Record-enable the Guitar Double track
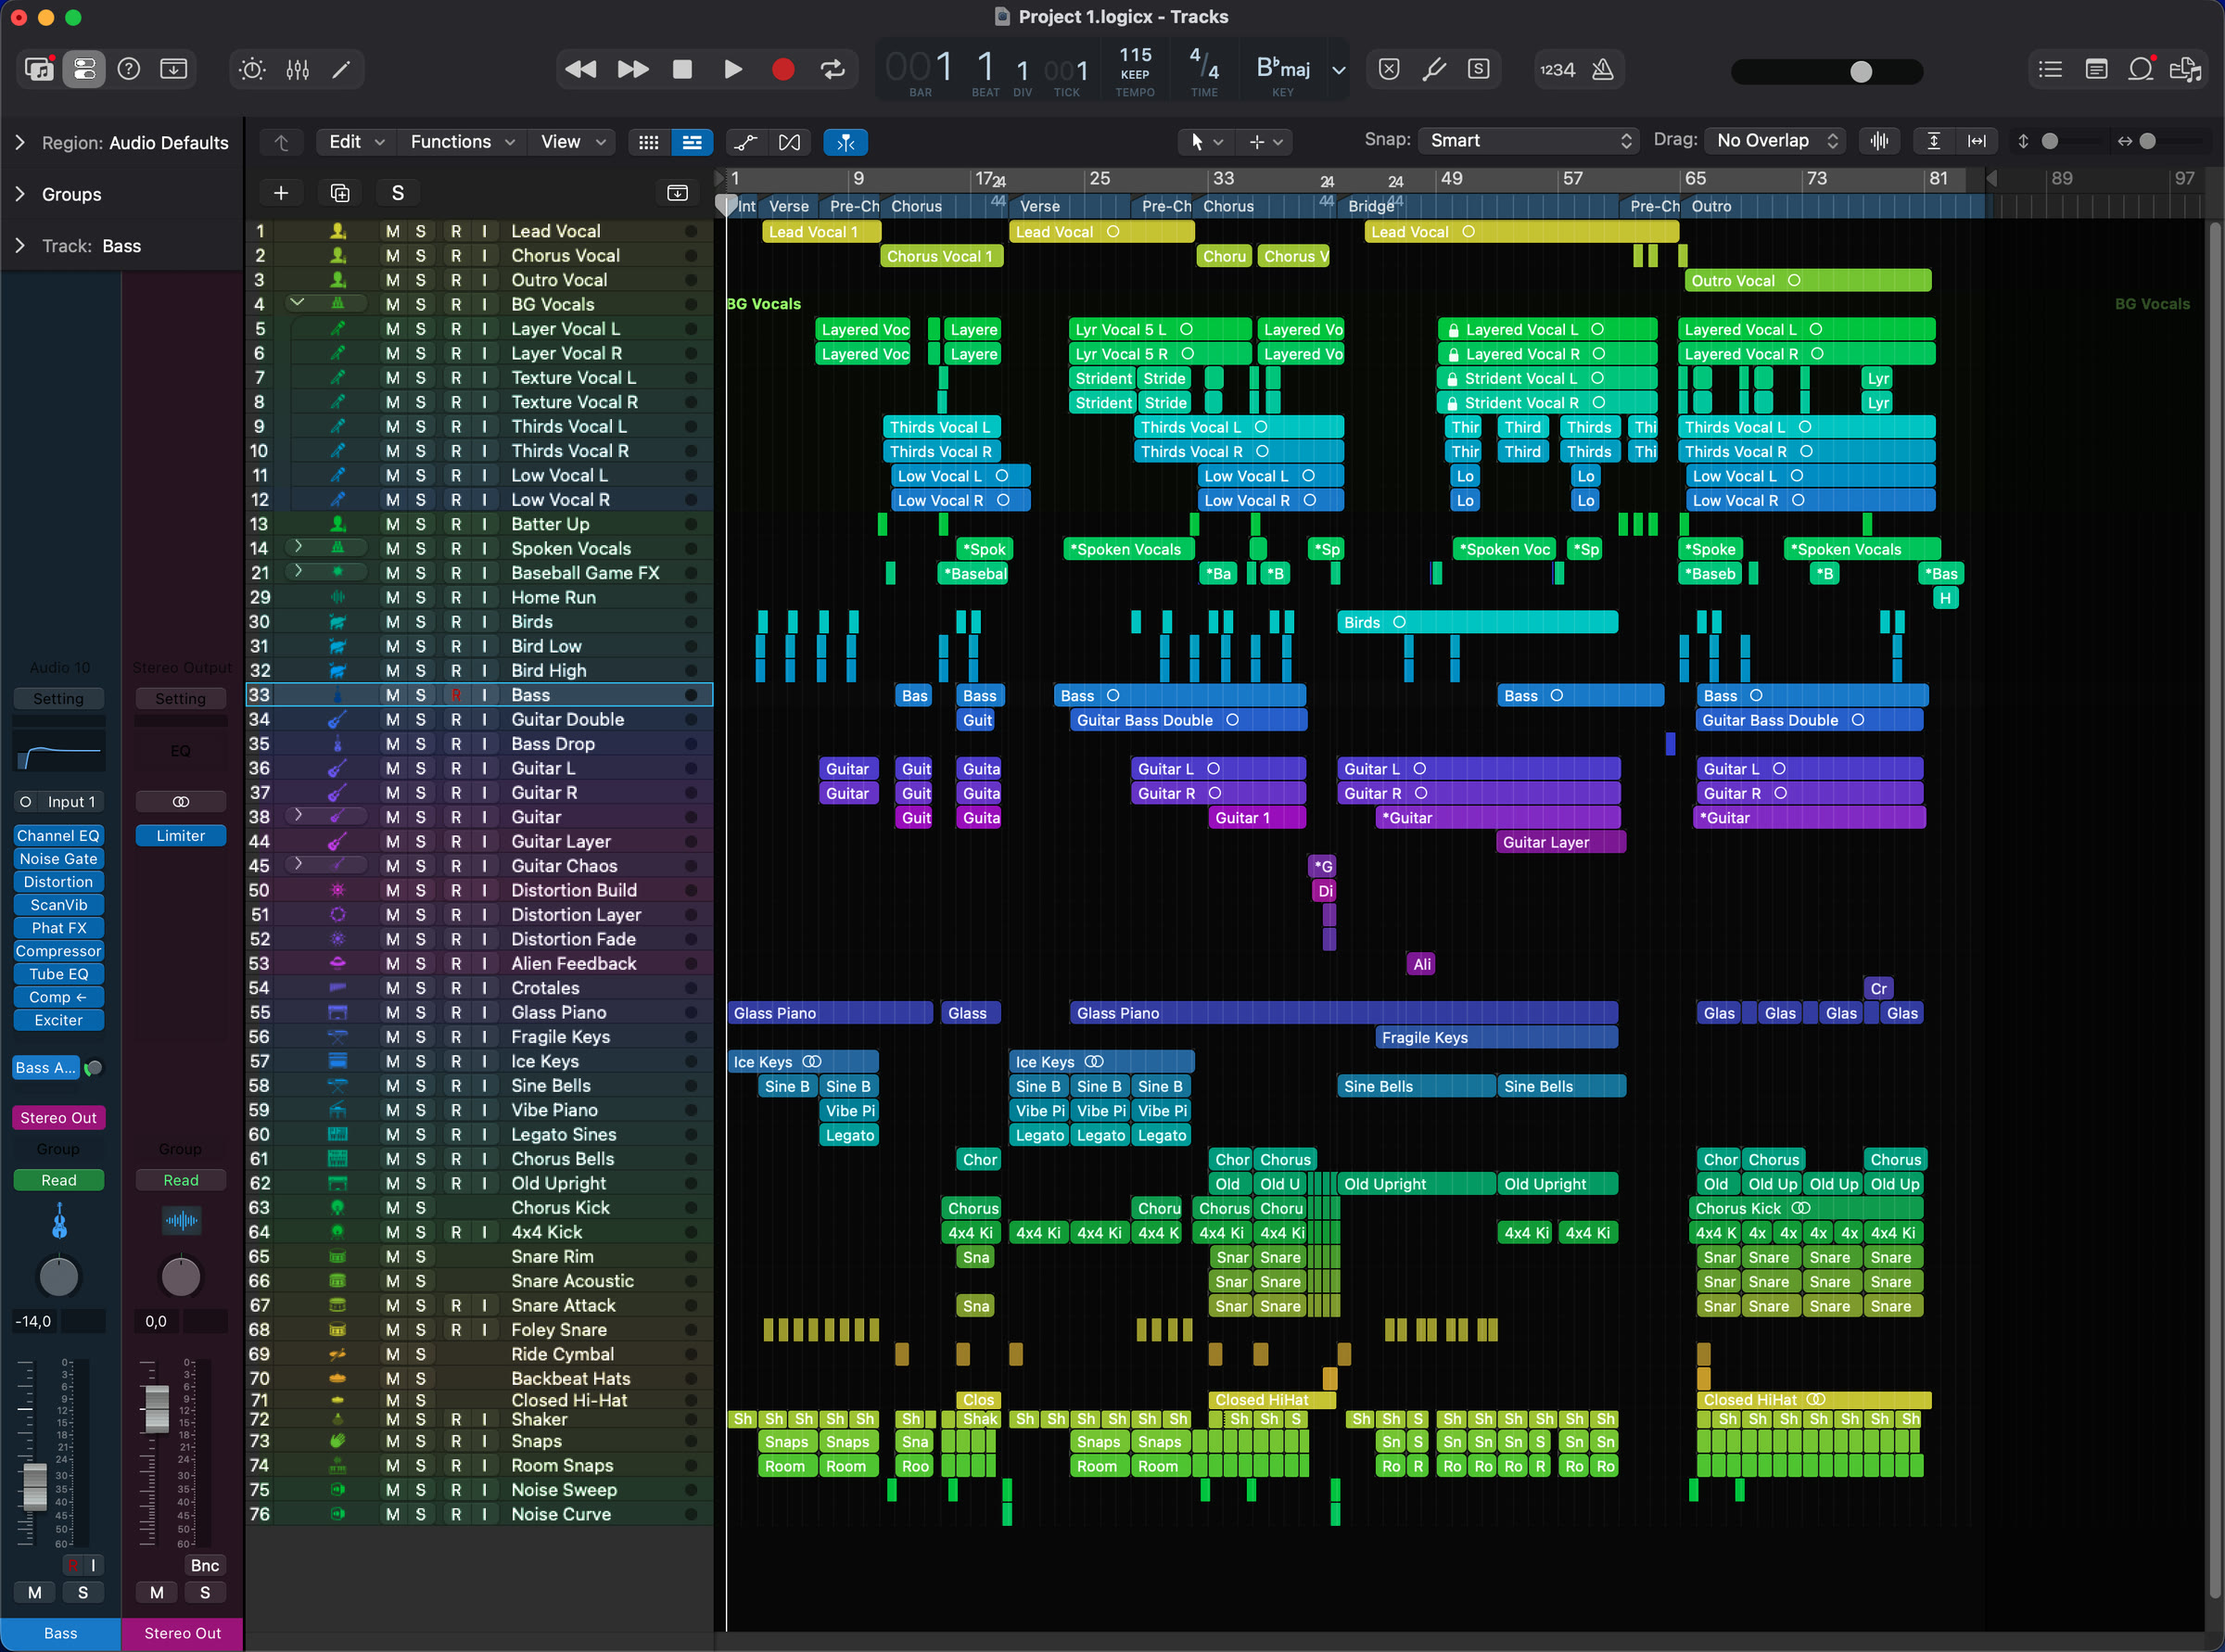The width and height of the screenshot is (2225, 1652). tap(456, 719)
